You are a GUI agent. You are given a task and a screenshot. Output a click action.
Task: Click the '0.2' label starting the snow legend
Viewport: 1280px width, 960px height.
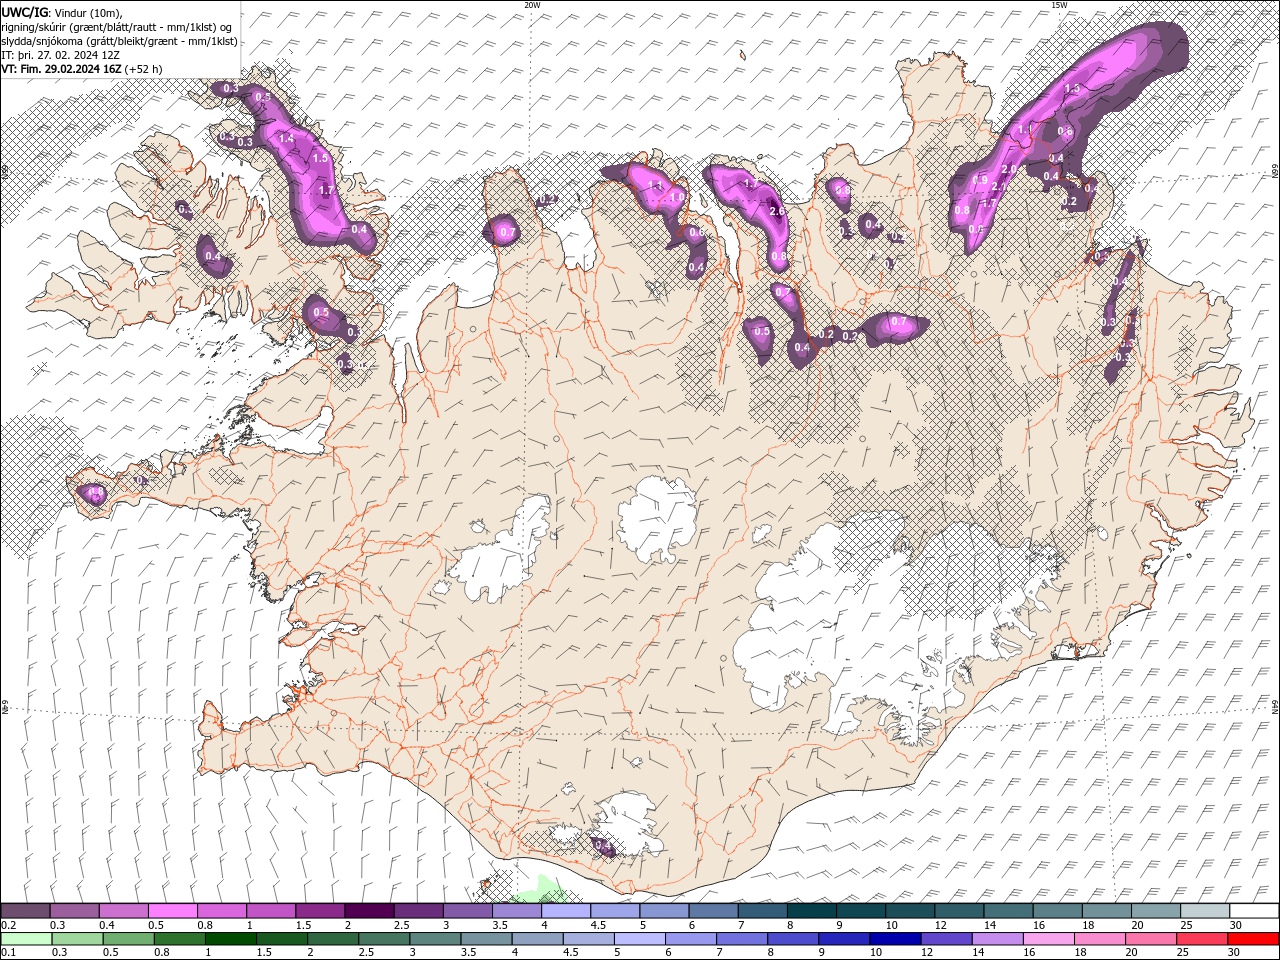pos(8,925)
